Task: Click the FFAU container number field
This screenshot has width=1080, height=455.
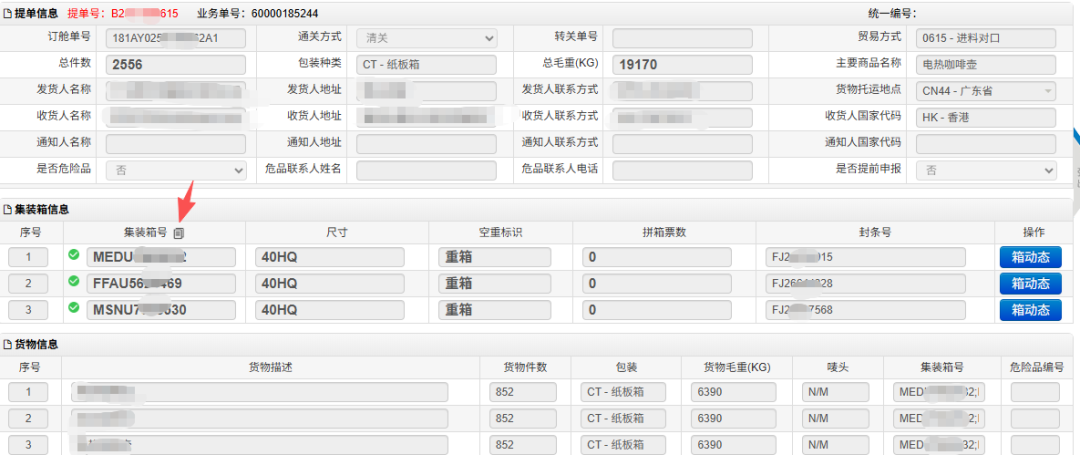Action: (x=161, y=284)
